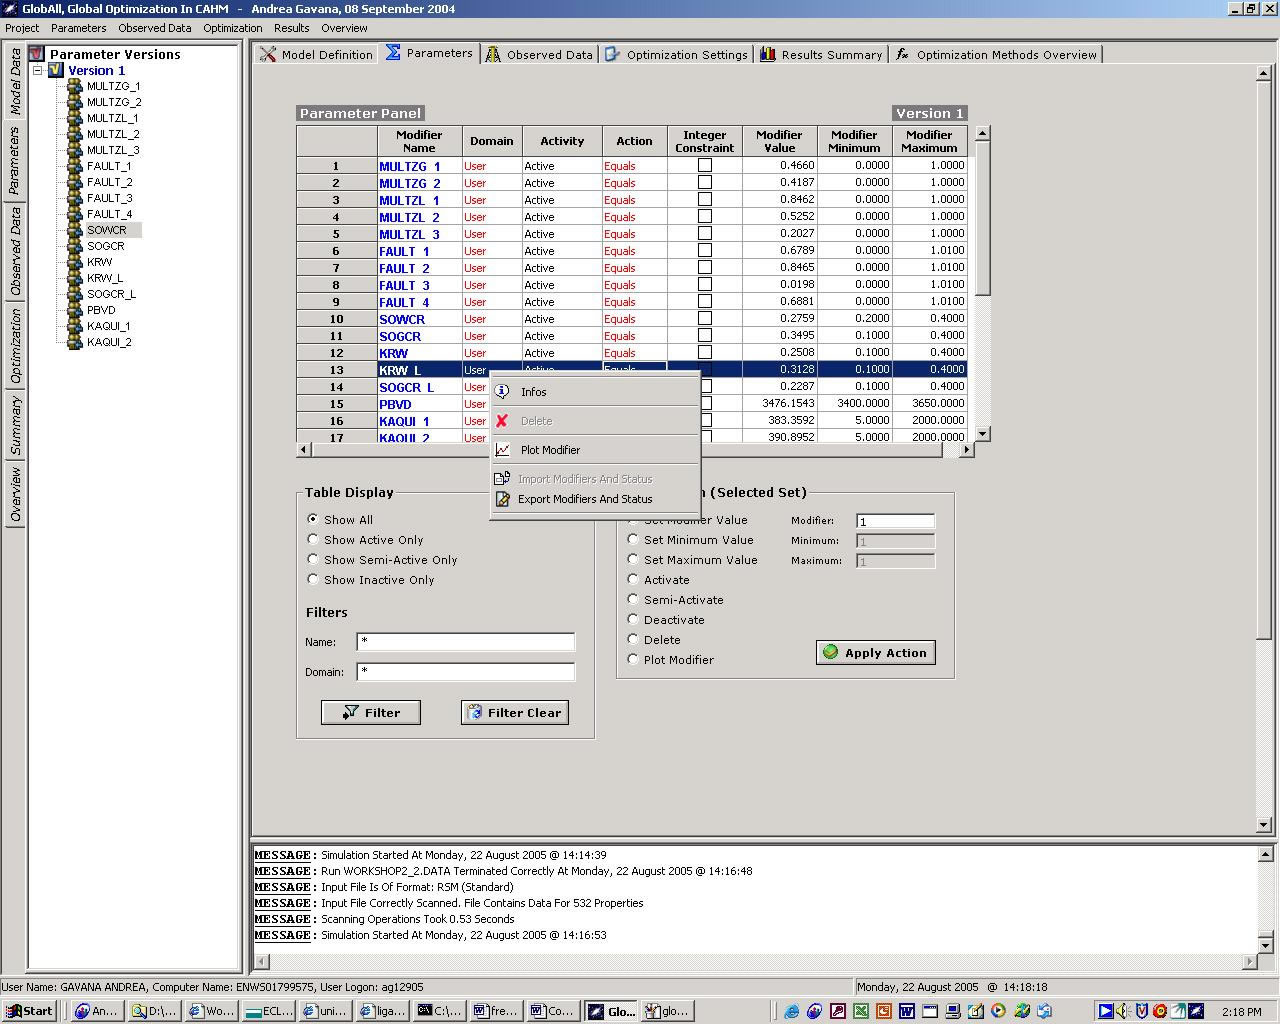Click the Name filter input field
Image resolution: width=1280 pixels, height=1024 pixels.
pyautogui.click(x=465, y=642)
